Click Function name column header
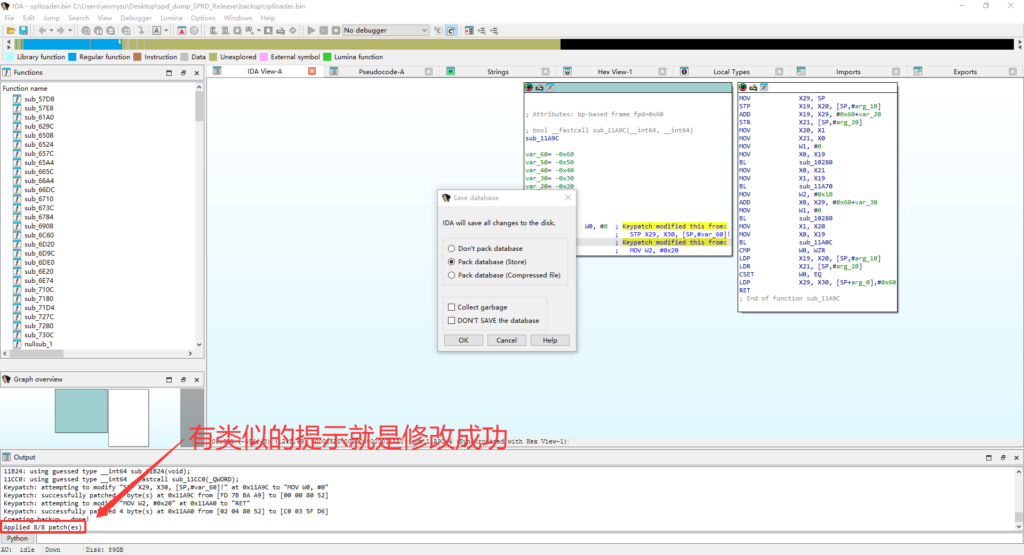This screenshot has width=1024, height=555. (98, 88)
